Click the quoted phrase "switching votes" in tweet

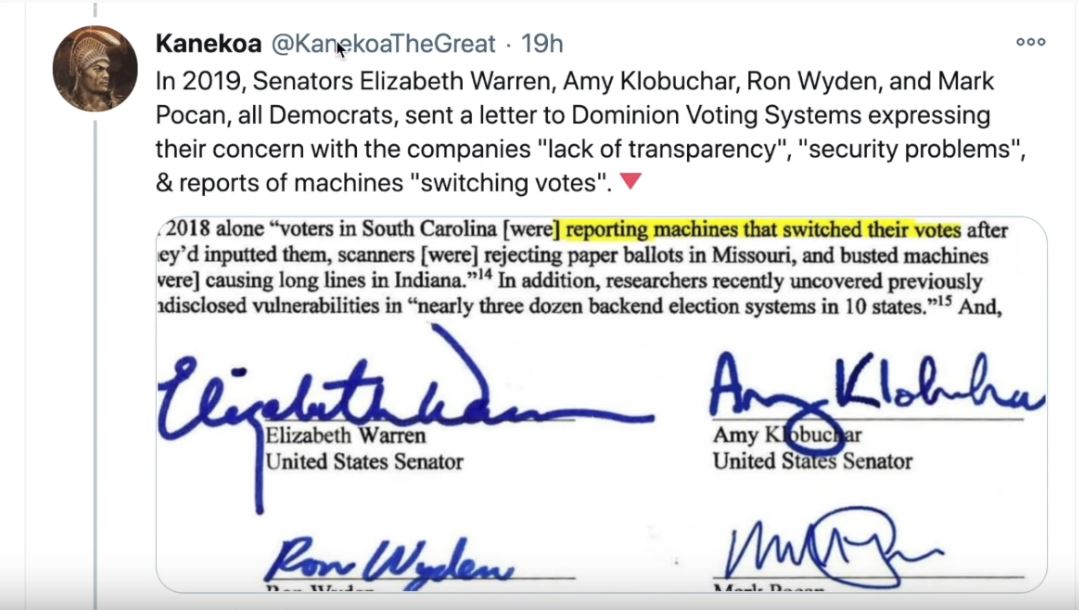click(511, 183)
